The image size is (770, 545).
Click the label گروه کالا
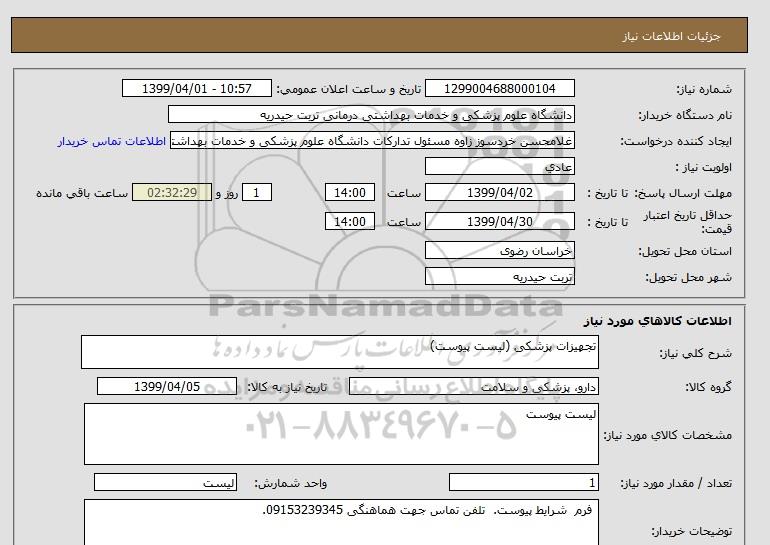click(x=708, y=387)
